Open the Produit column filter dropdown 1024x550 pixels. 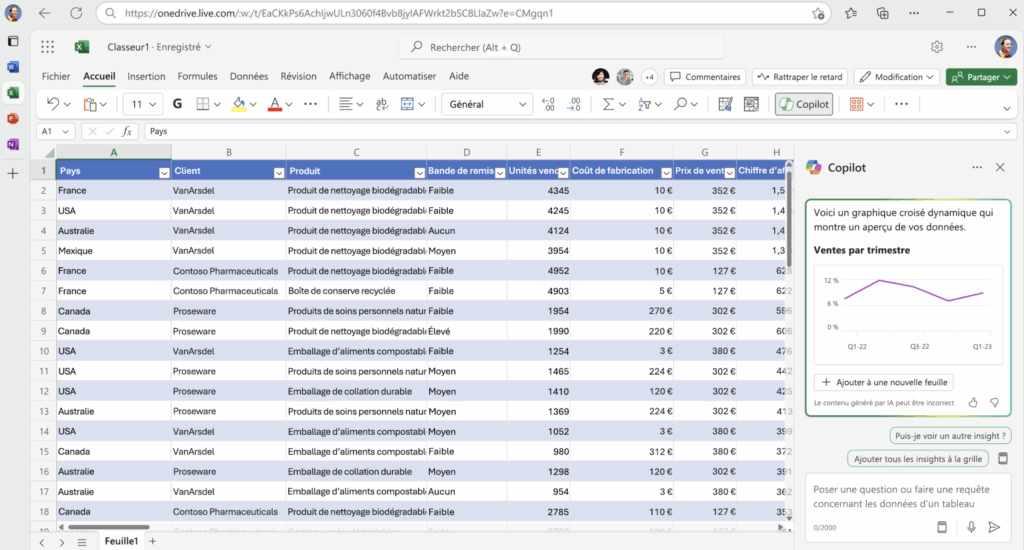pyautogui.click(x=419, y=172)
